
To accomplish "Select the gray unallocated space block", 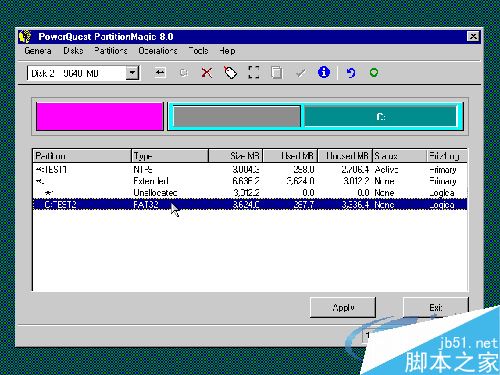I will pyautogui.click(x=237, y=116).
